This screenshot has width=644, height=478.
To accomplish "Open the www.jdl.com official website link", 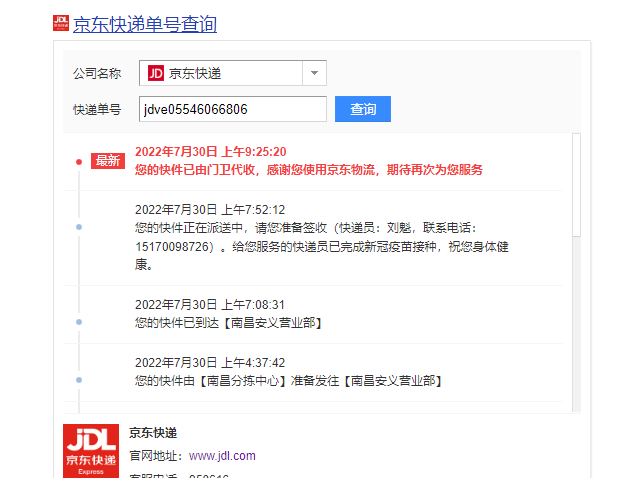I will pos(222,456).
